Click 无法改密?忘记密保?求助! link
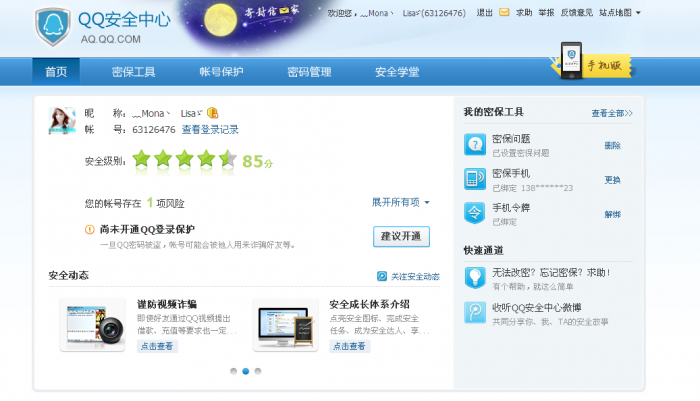This screenshot has width=700, height=401. pos(551,272)
